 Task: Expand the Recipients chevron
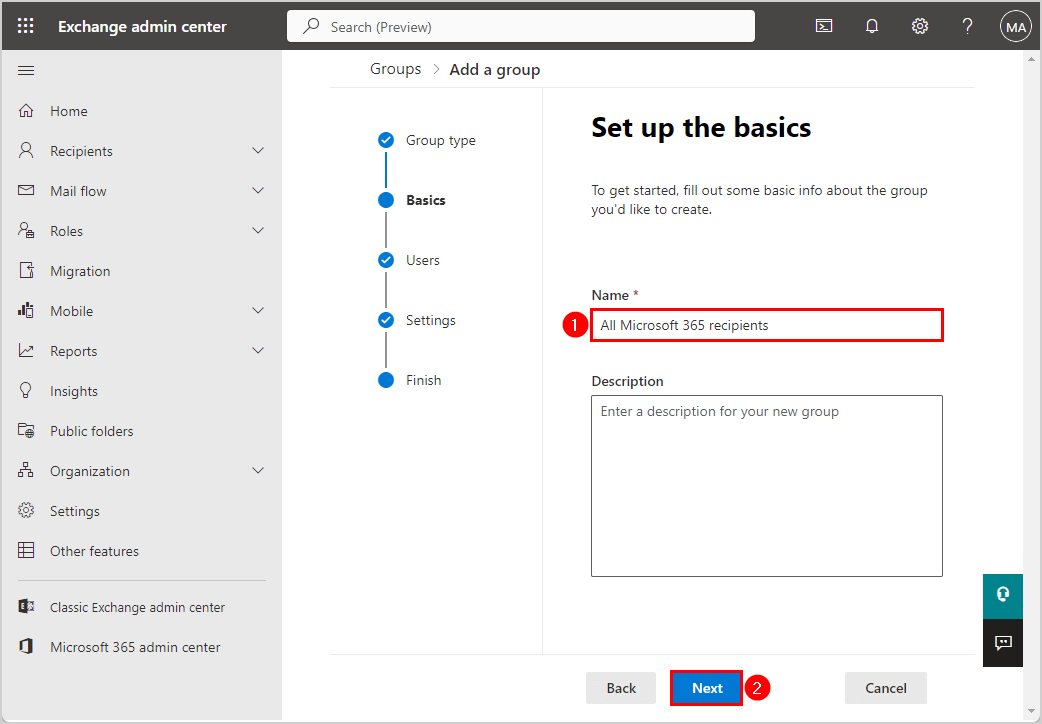pyautogui.click(x=259, y=151)
